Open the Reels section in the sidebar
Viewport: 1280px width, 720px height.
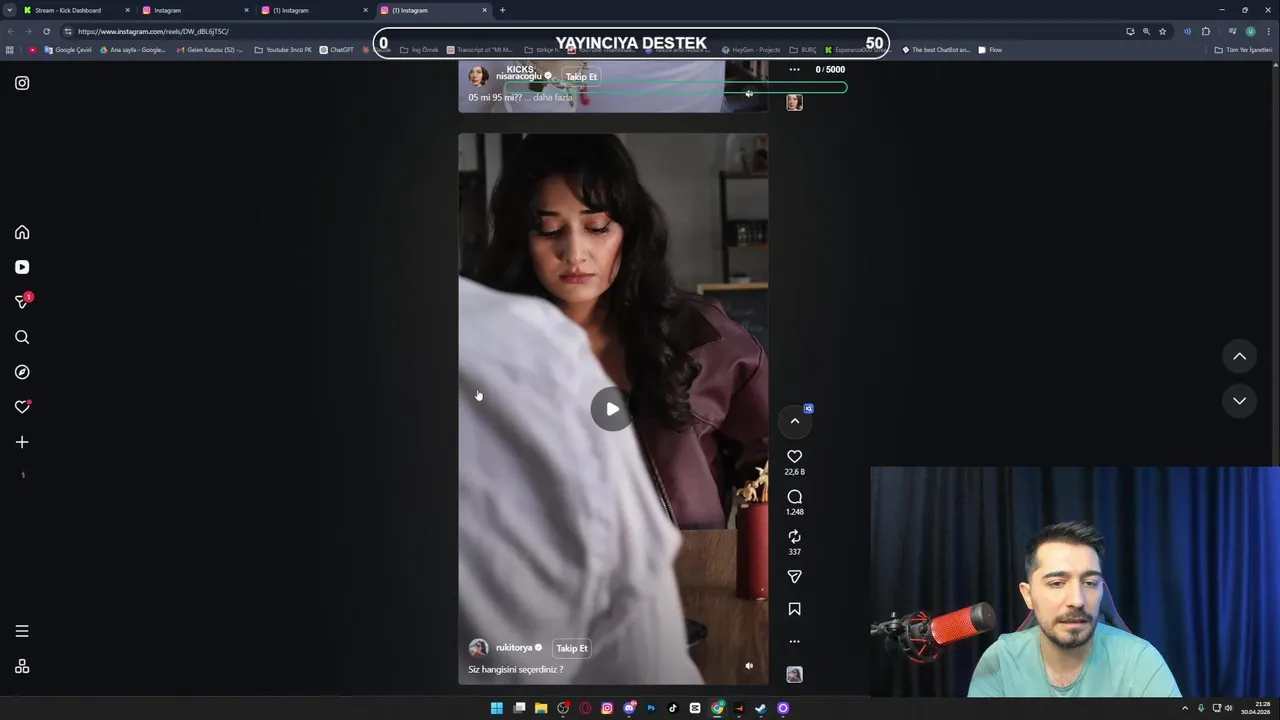[x=22, y=267]
